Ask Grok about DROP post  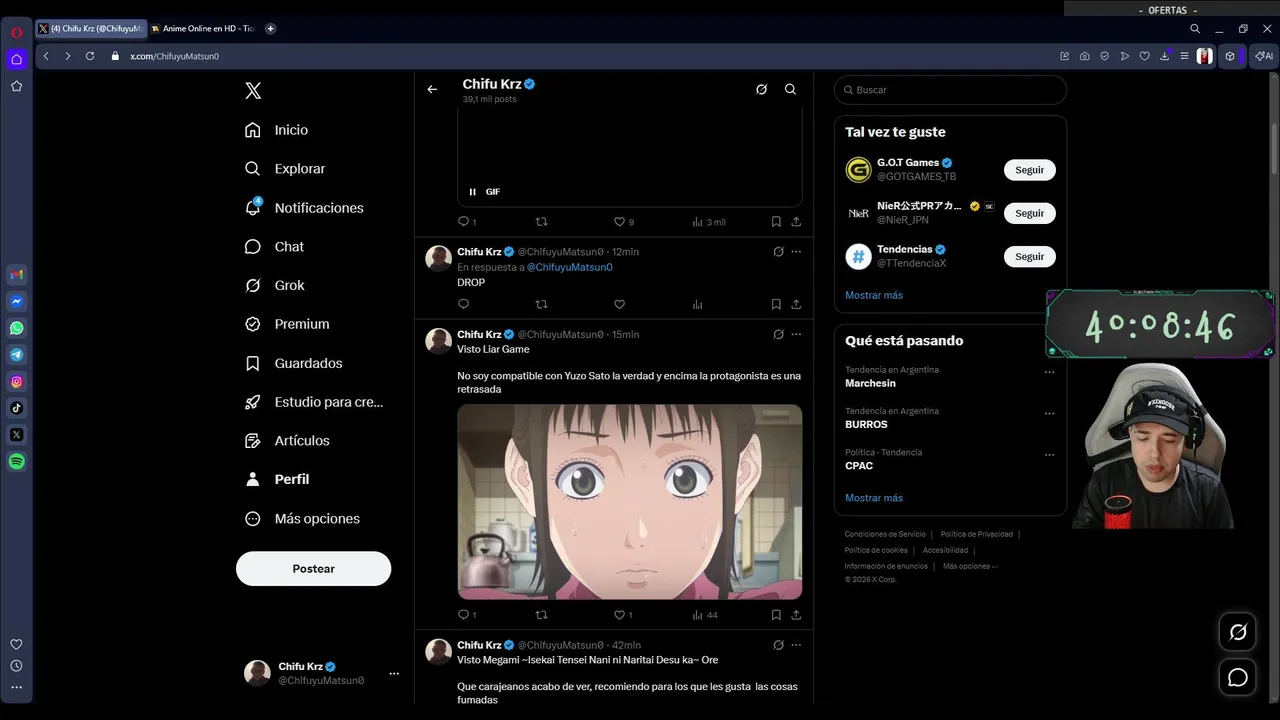pos(778,252)
